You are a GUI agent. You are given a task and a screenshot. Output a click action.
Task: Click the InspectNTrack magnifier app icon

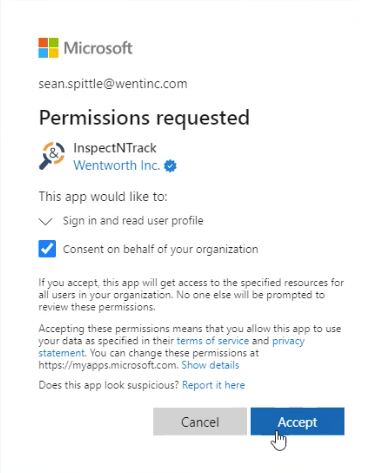coord(52,156)
